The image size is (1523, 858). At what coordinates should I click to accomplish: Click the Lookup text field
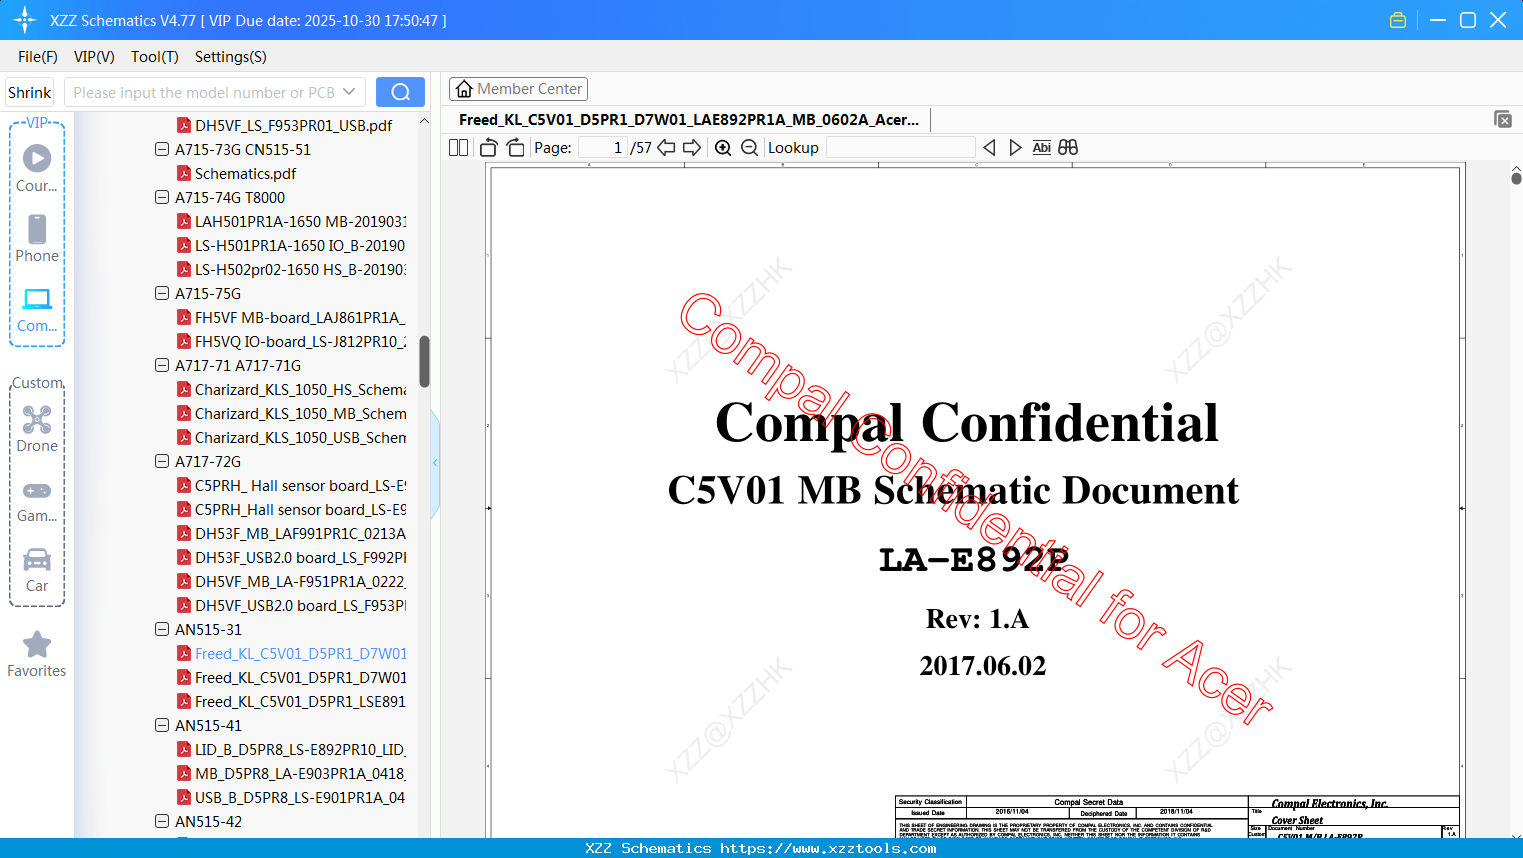coord(900,148)
